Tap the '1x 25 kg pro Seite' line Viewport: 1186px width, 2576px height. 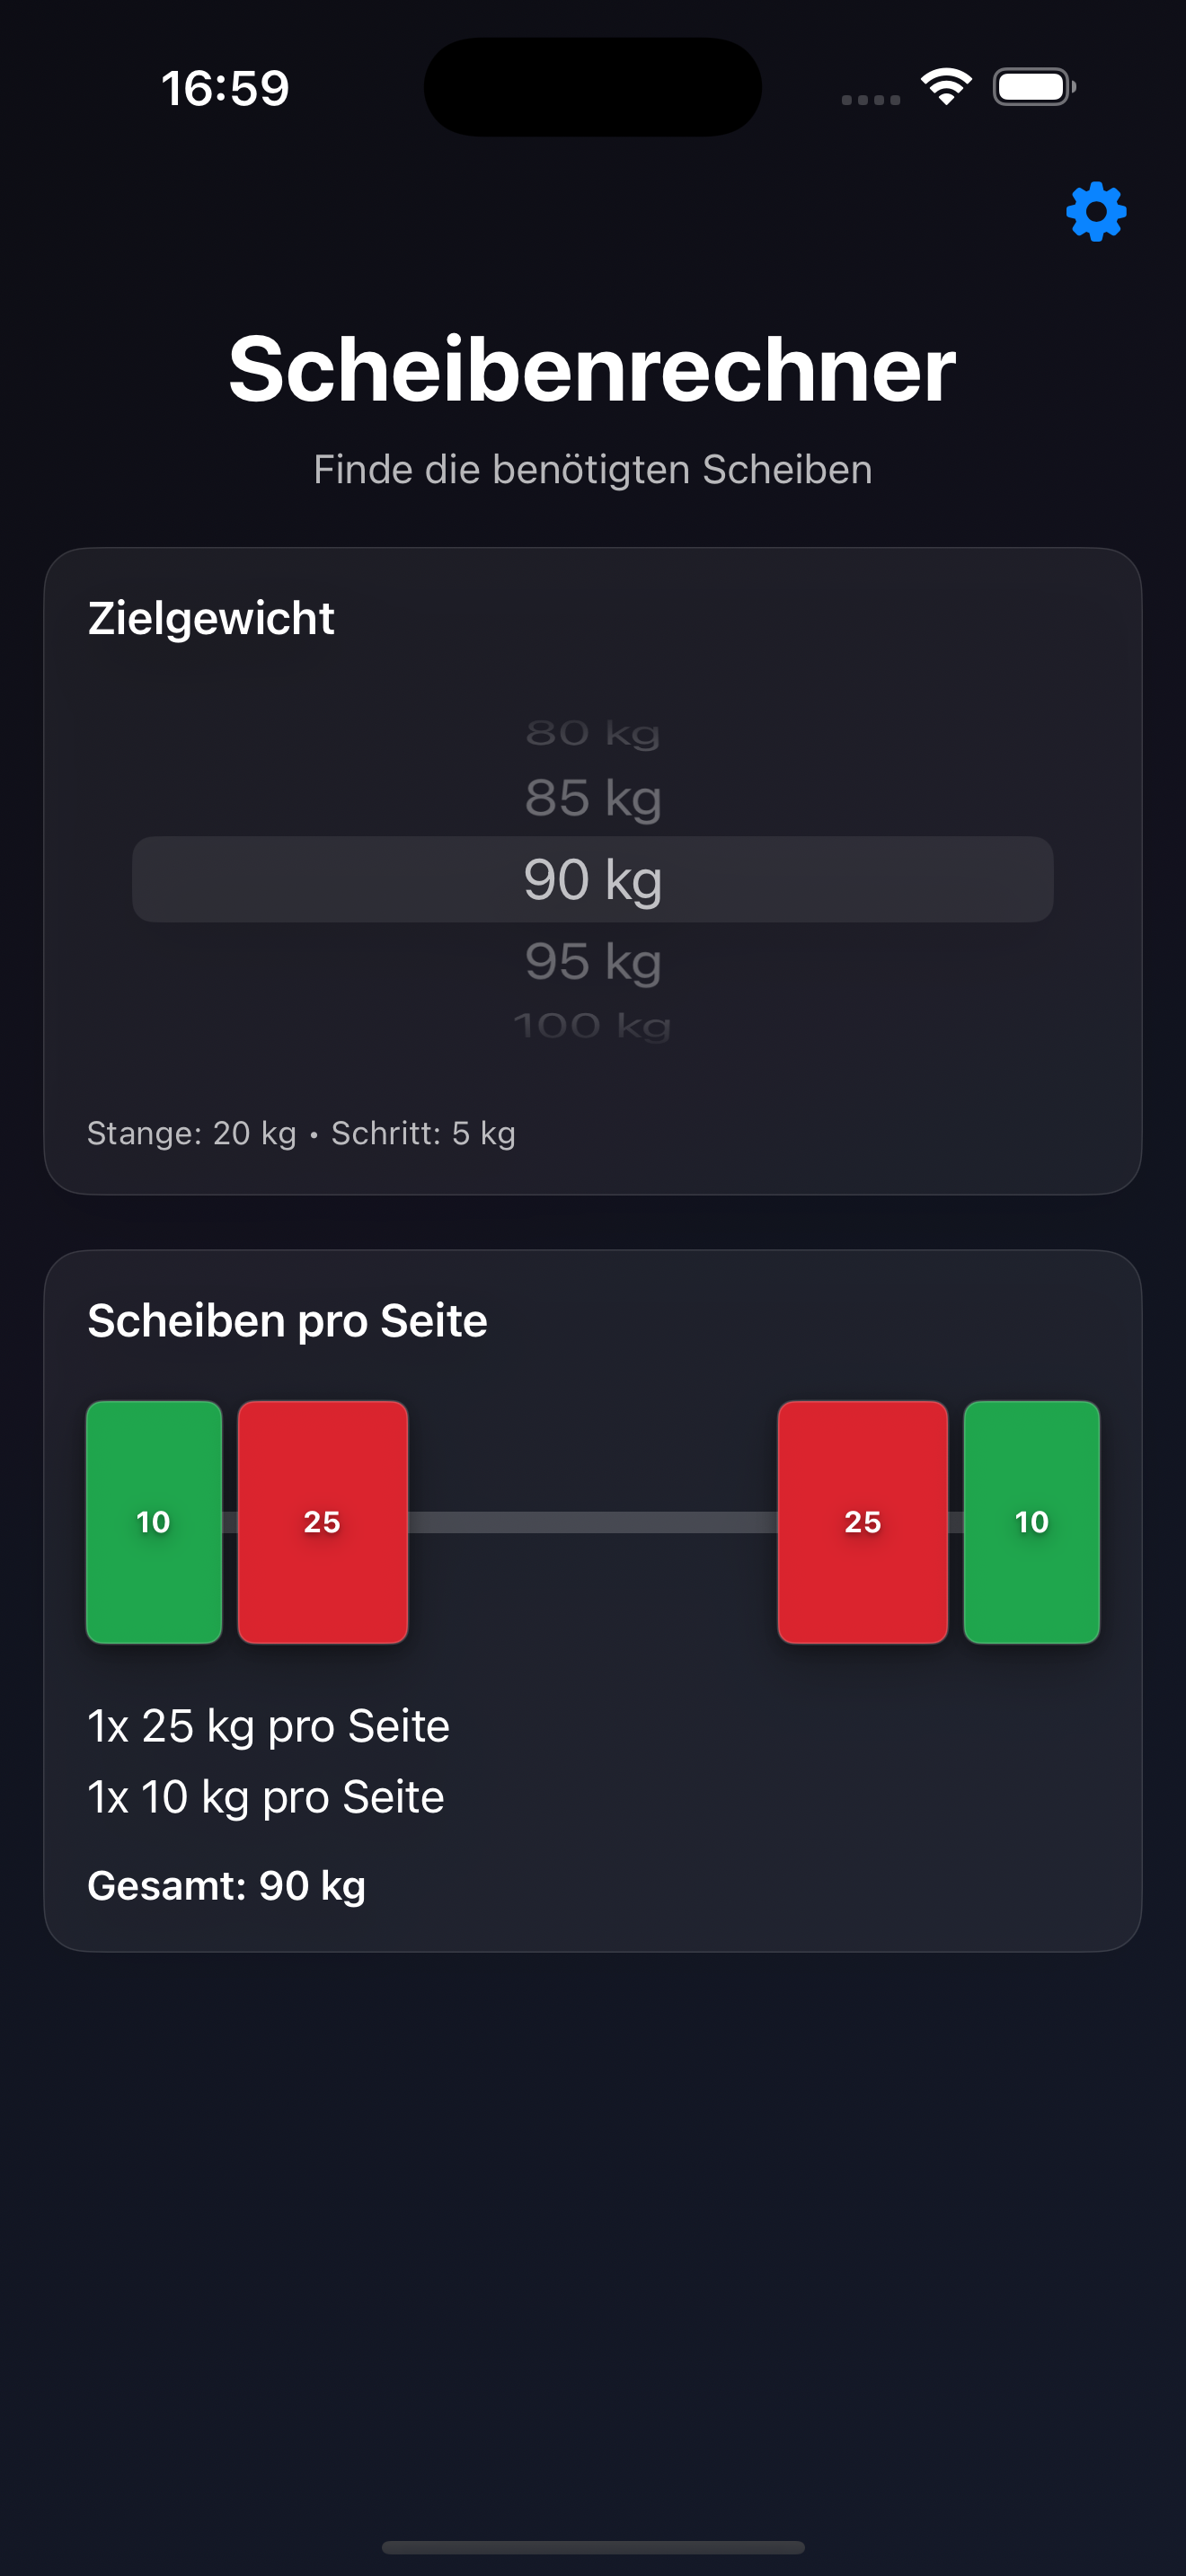pyautogui.click(x=268, y=1726)
